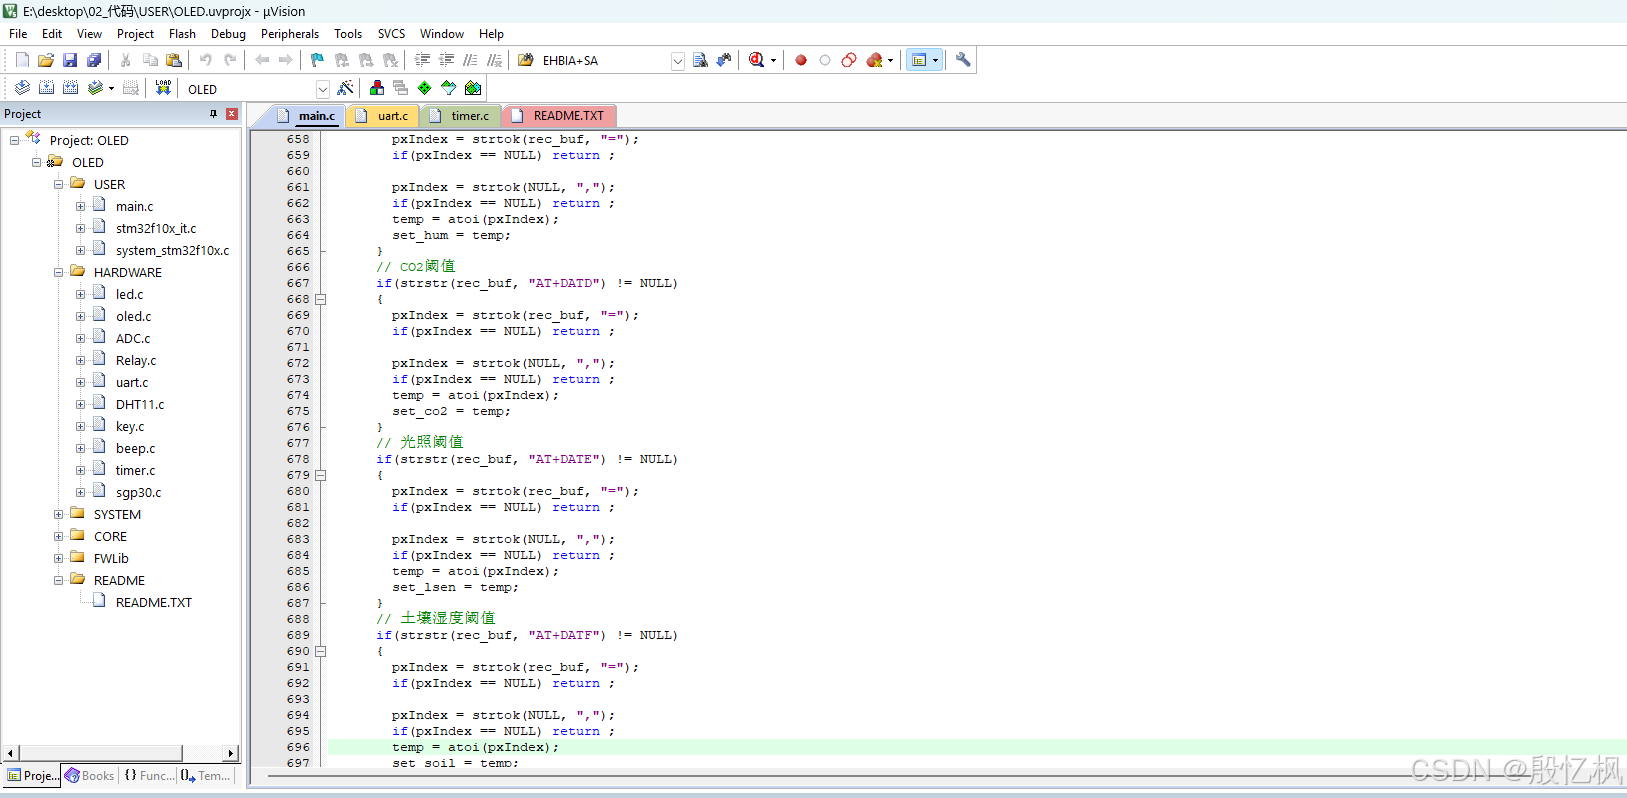Screen dimensions: 1627x798
Task: Click the Batch Build icon
Action: point(95,88)
